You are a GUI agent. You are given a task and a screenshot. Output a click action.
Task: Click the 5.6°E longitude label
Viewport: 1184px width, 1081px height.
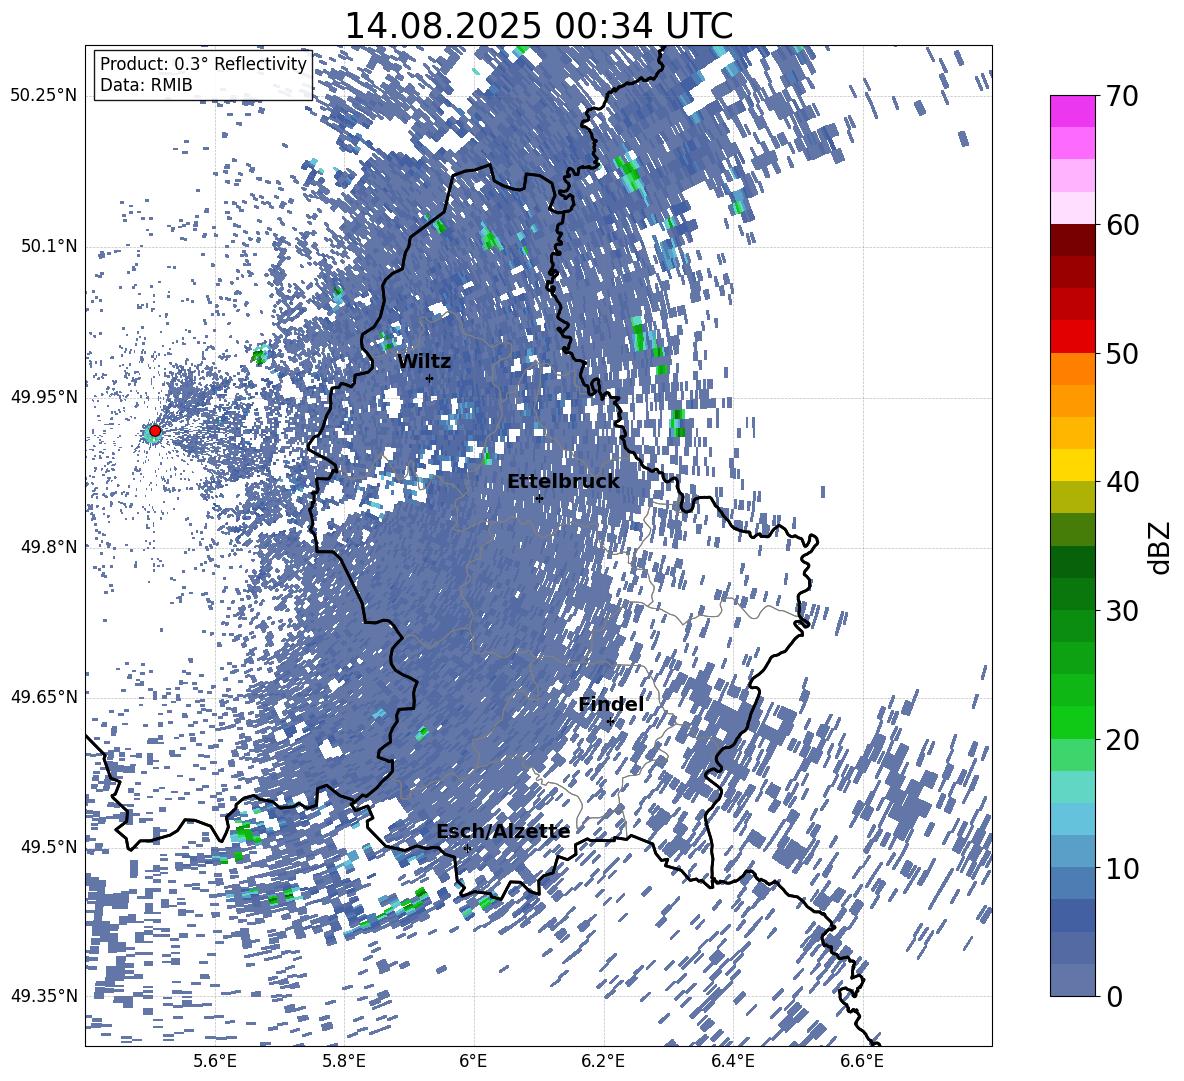click(215, 1061)
